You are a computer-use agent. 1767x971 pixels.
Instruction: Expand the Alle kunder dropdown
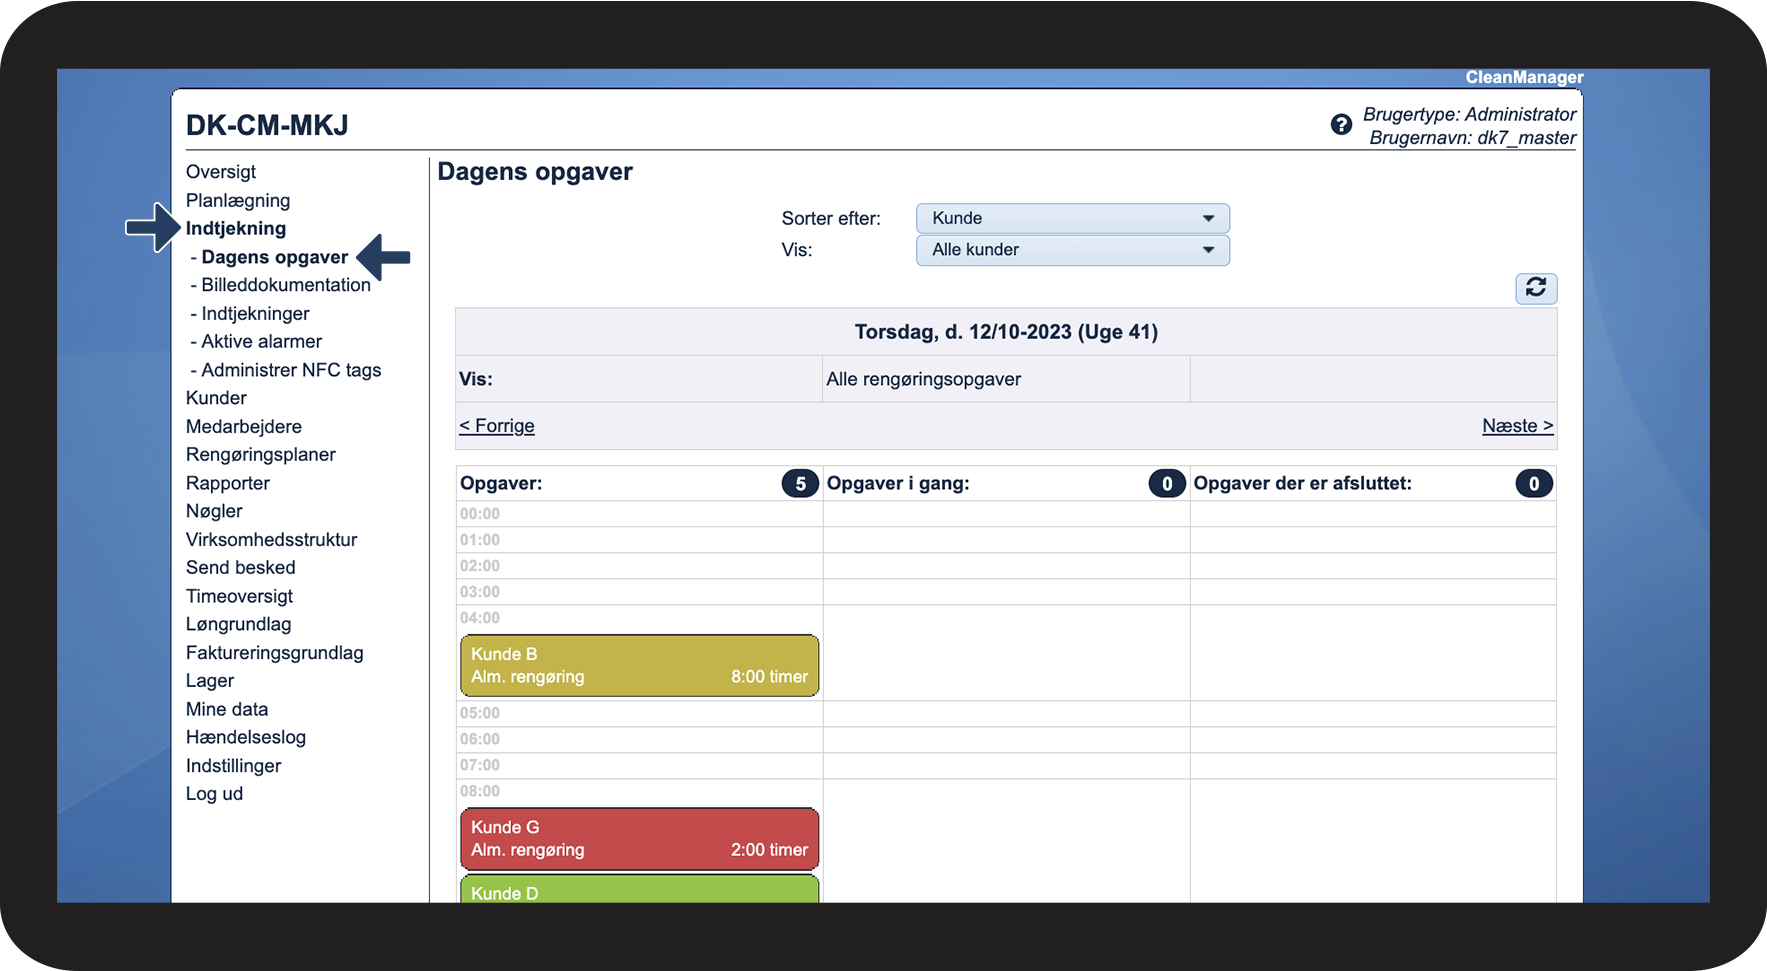[1072, 250]
